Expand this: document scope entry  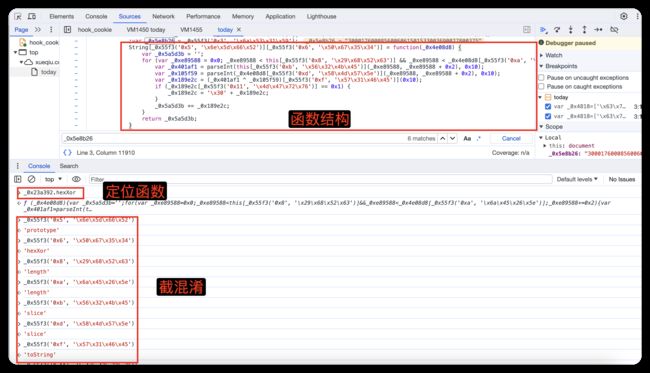click(545, 146)
